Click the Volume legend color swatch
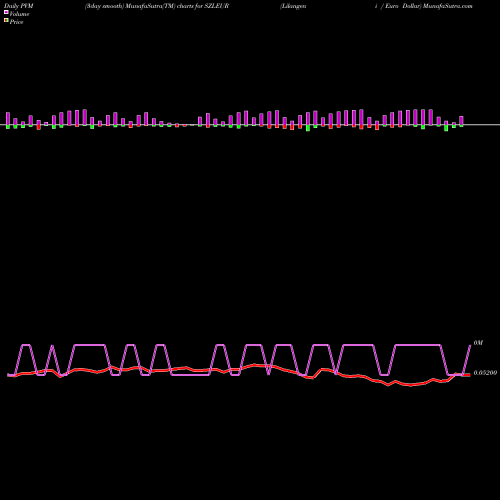The width and height of the screenshot is (500, 500). coord(6,13)
